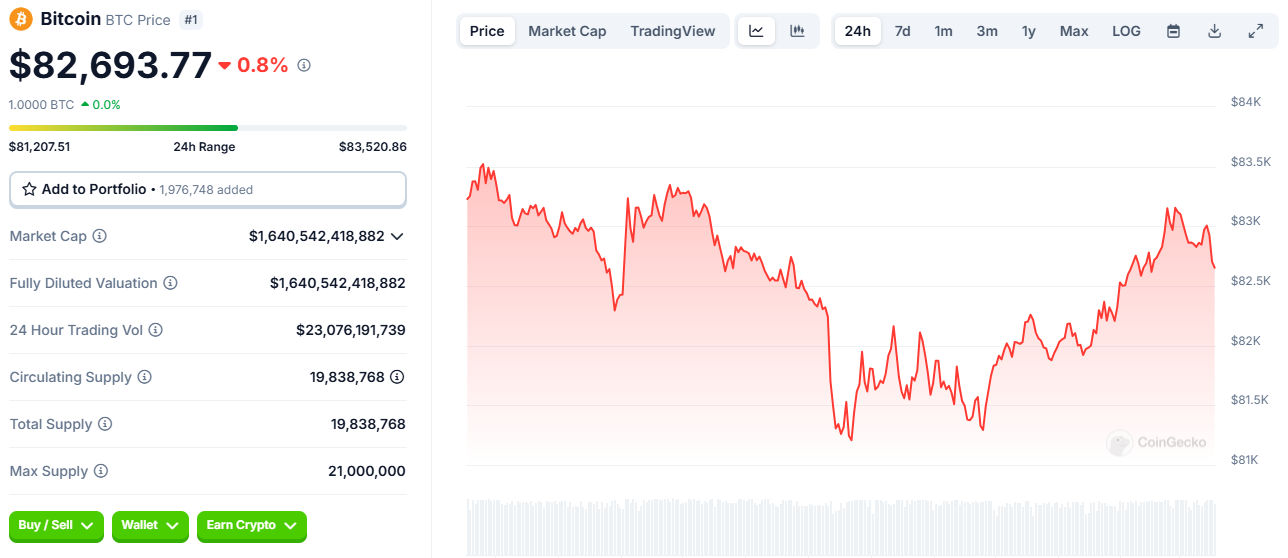Viewport: 1288px width, 558px height.
Task: Switch to the line chart view icon
Action: tap(756, 31)
